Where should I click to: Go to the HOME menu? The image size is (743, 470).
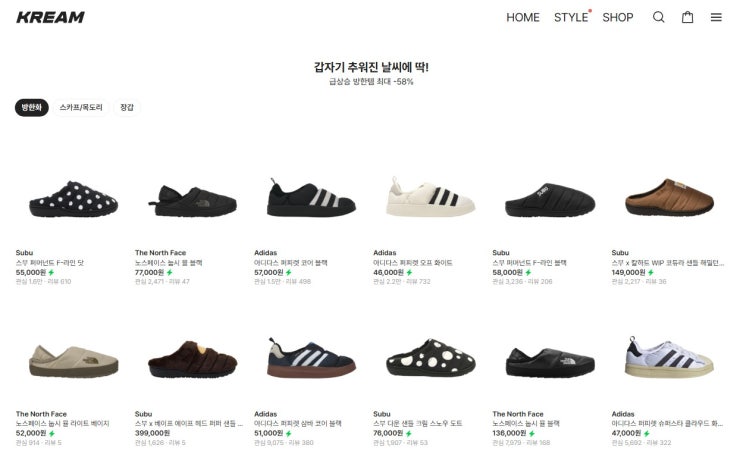point(523,18)
